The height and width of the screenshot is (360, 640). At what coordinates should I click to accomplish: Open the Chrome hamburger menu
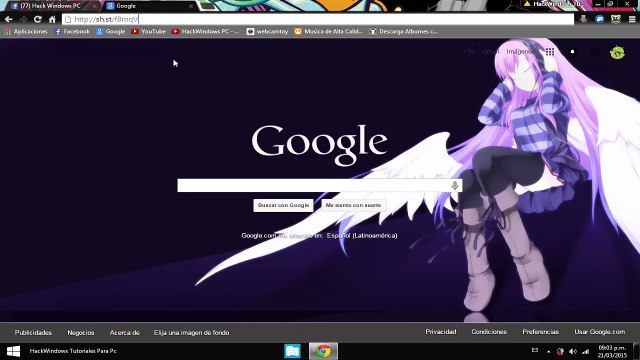pyautogui.click(x=632, y=19)
